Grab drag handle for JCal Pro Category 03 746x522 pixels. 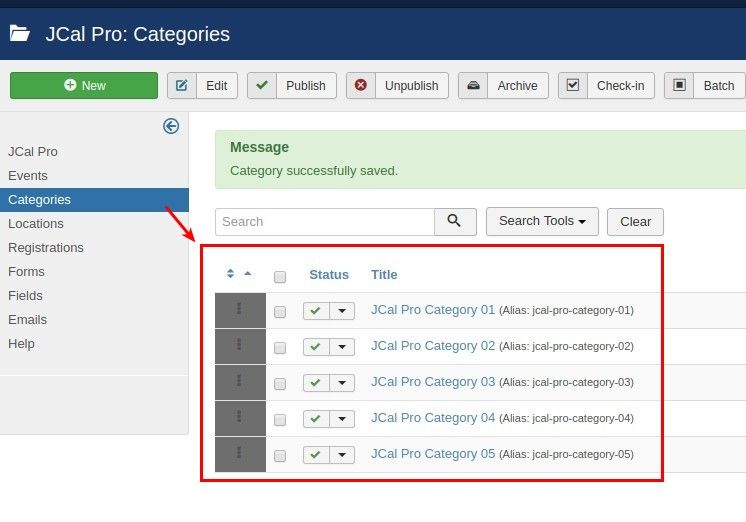pyautogui.click(x=239, y=381)
